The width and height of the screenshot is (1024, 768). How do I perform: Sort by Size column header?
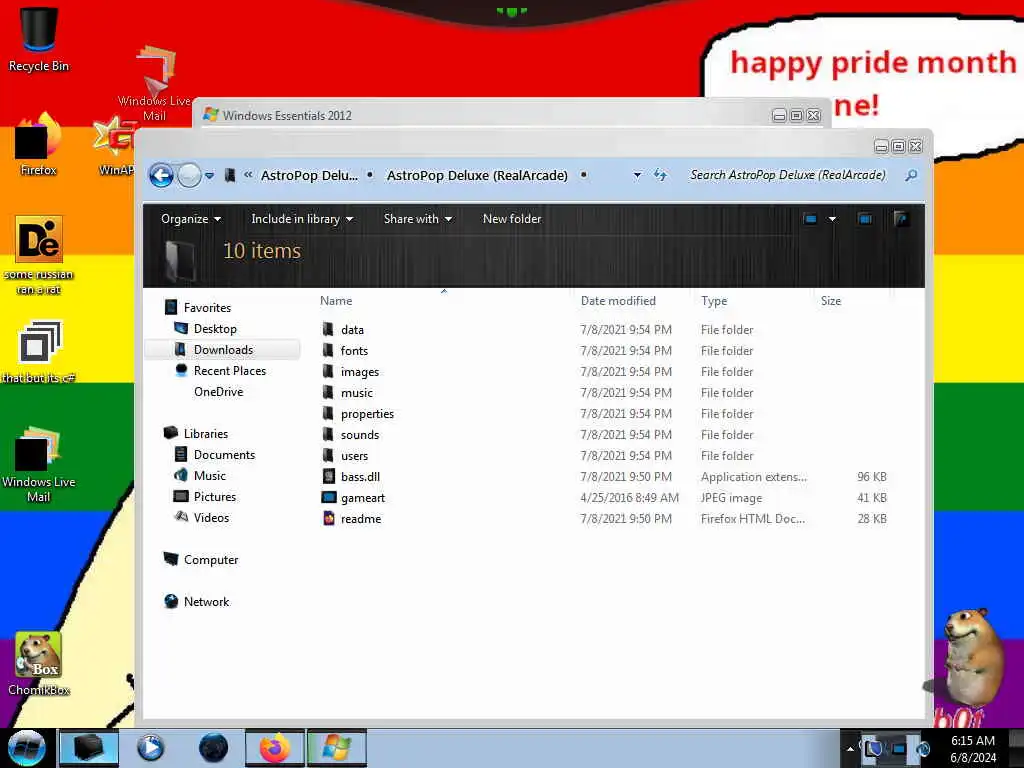pyautogui.click(x=831, y=300)
